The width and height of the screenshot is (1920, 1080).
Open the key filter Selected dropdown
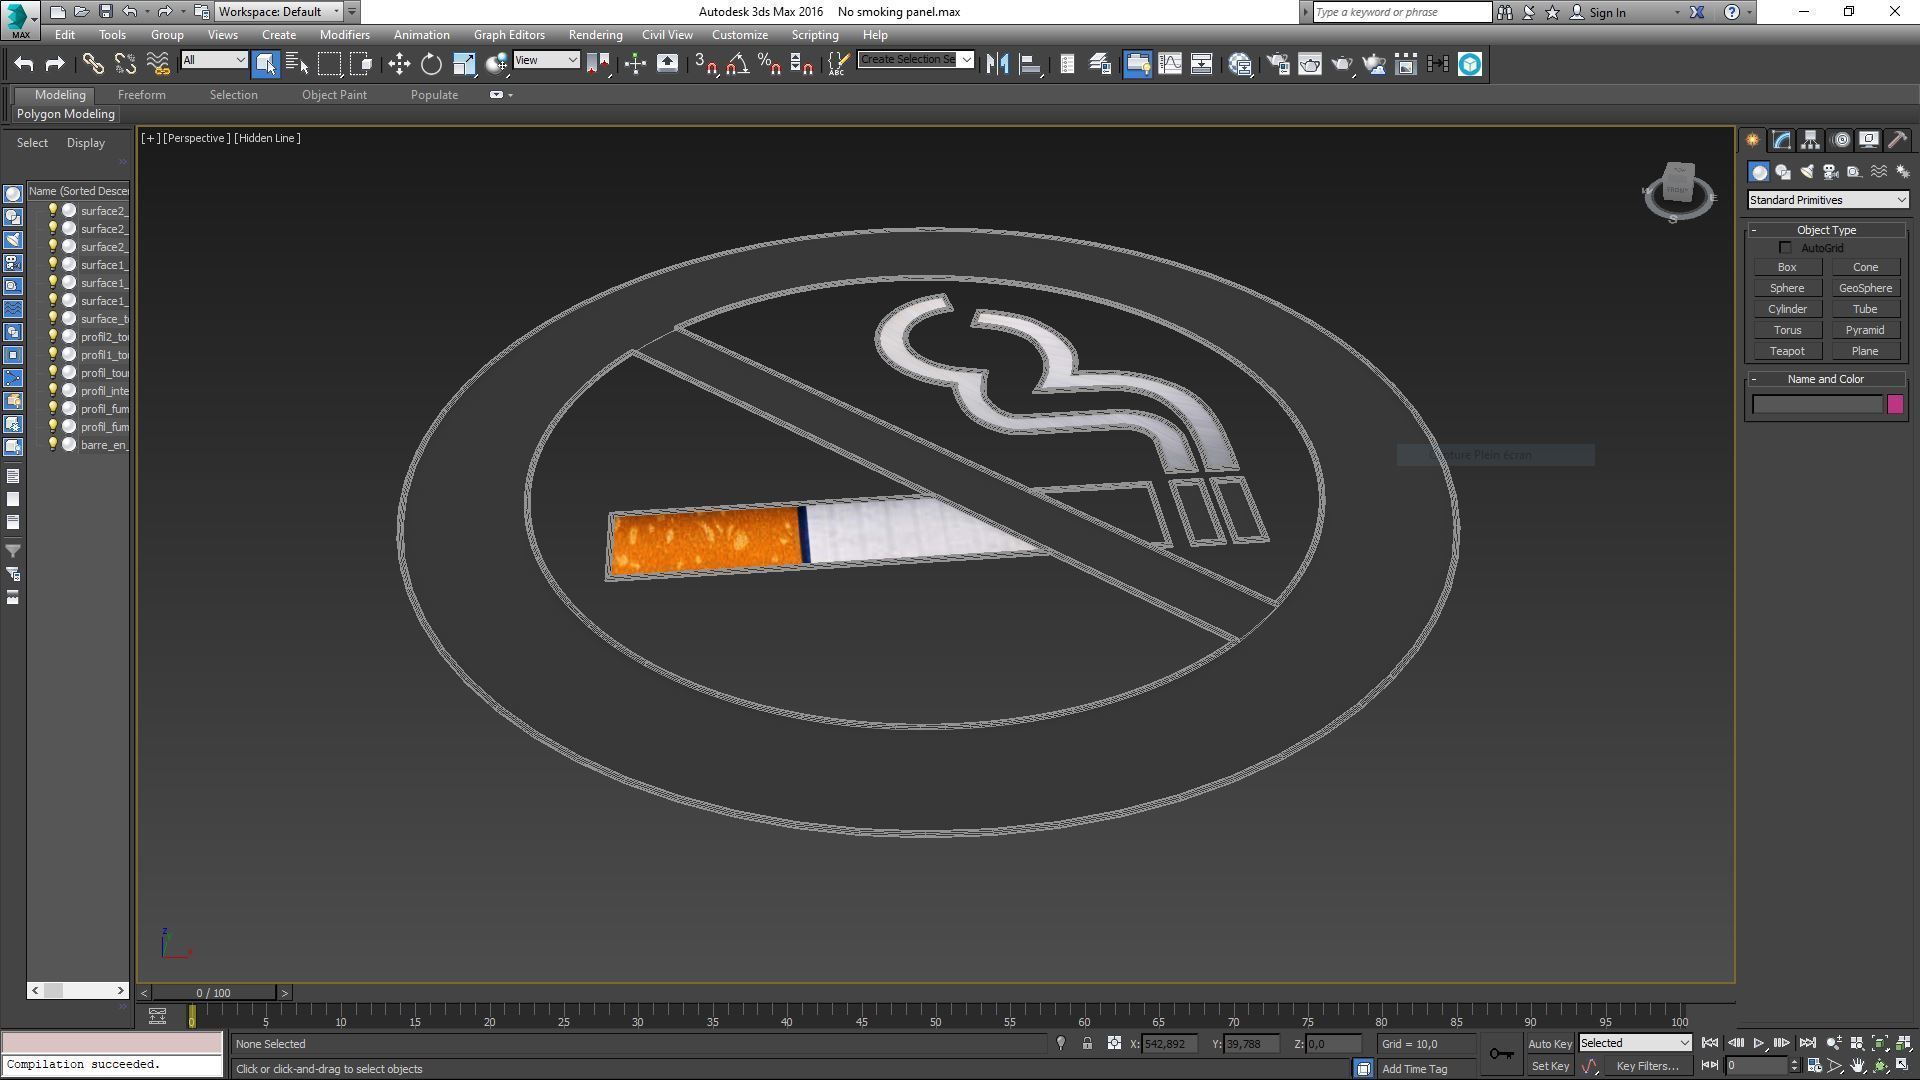1634,1043
